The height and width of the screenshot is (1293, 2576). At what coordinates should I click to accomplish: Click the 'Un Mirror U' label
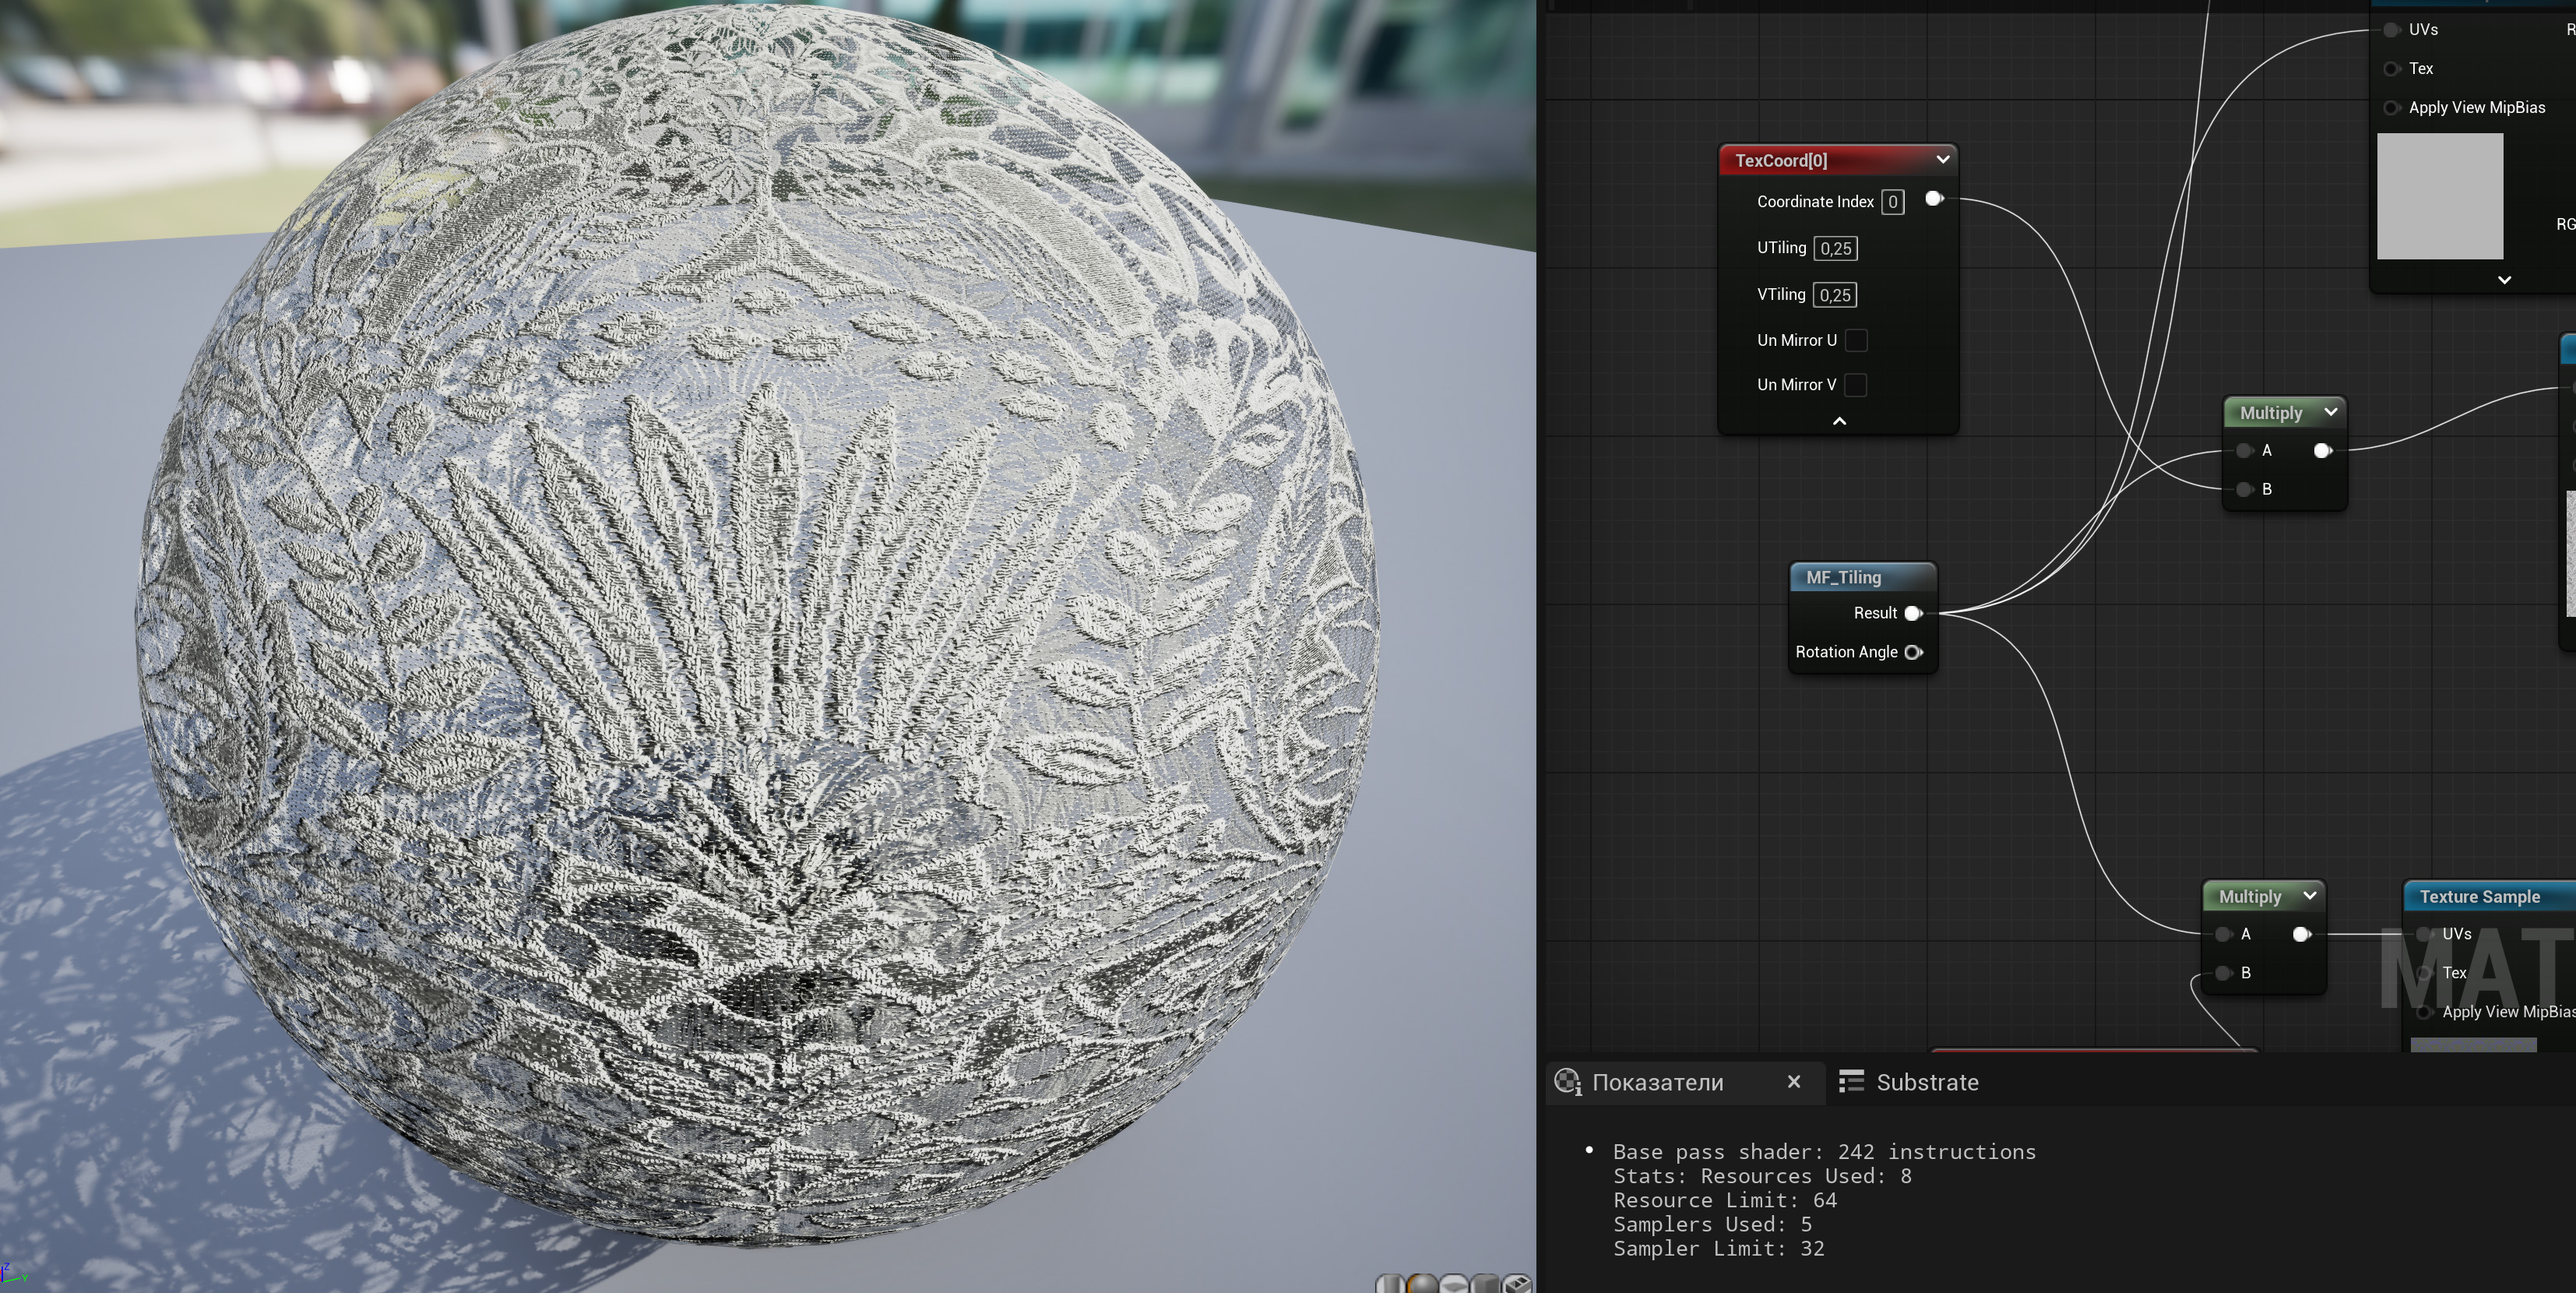pos(1796,340)
